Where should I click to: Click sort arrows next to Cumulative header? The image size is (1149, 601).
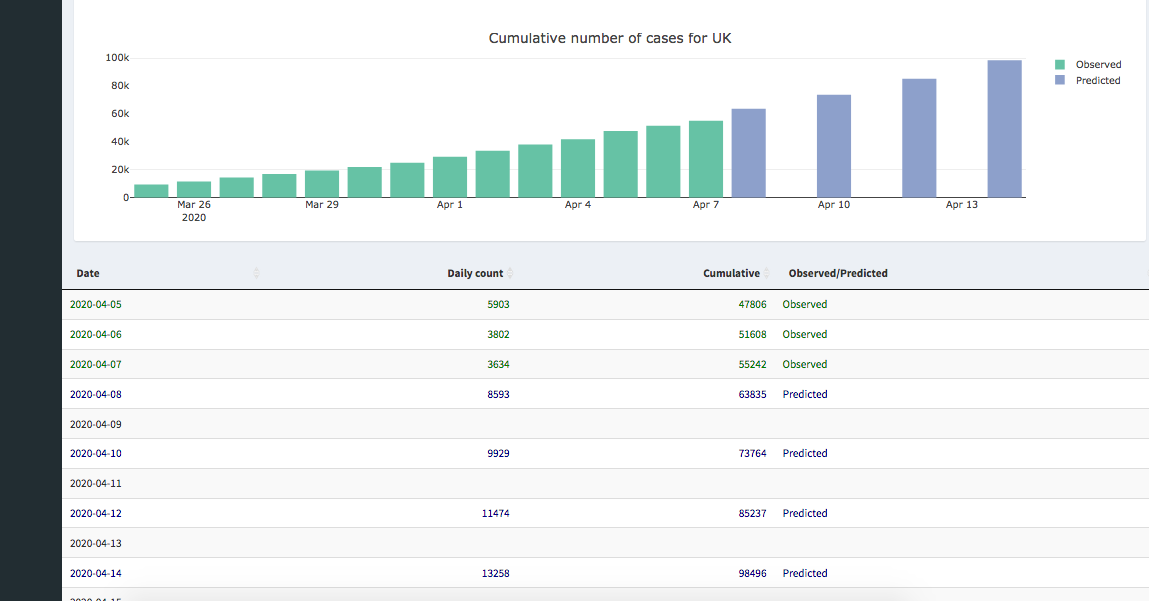pos(767,273)
